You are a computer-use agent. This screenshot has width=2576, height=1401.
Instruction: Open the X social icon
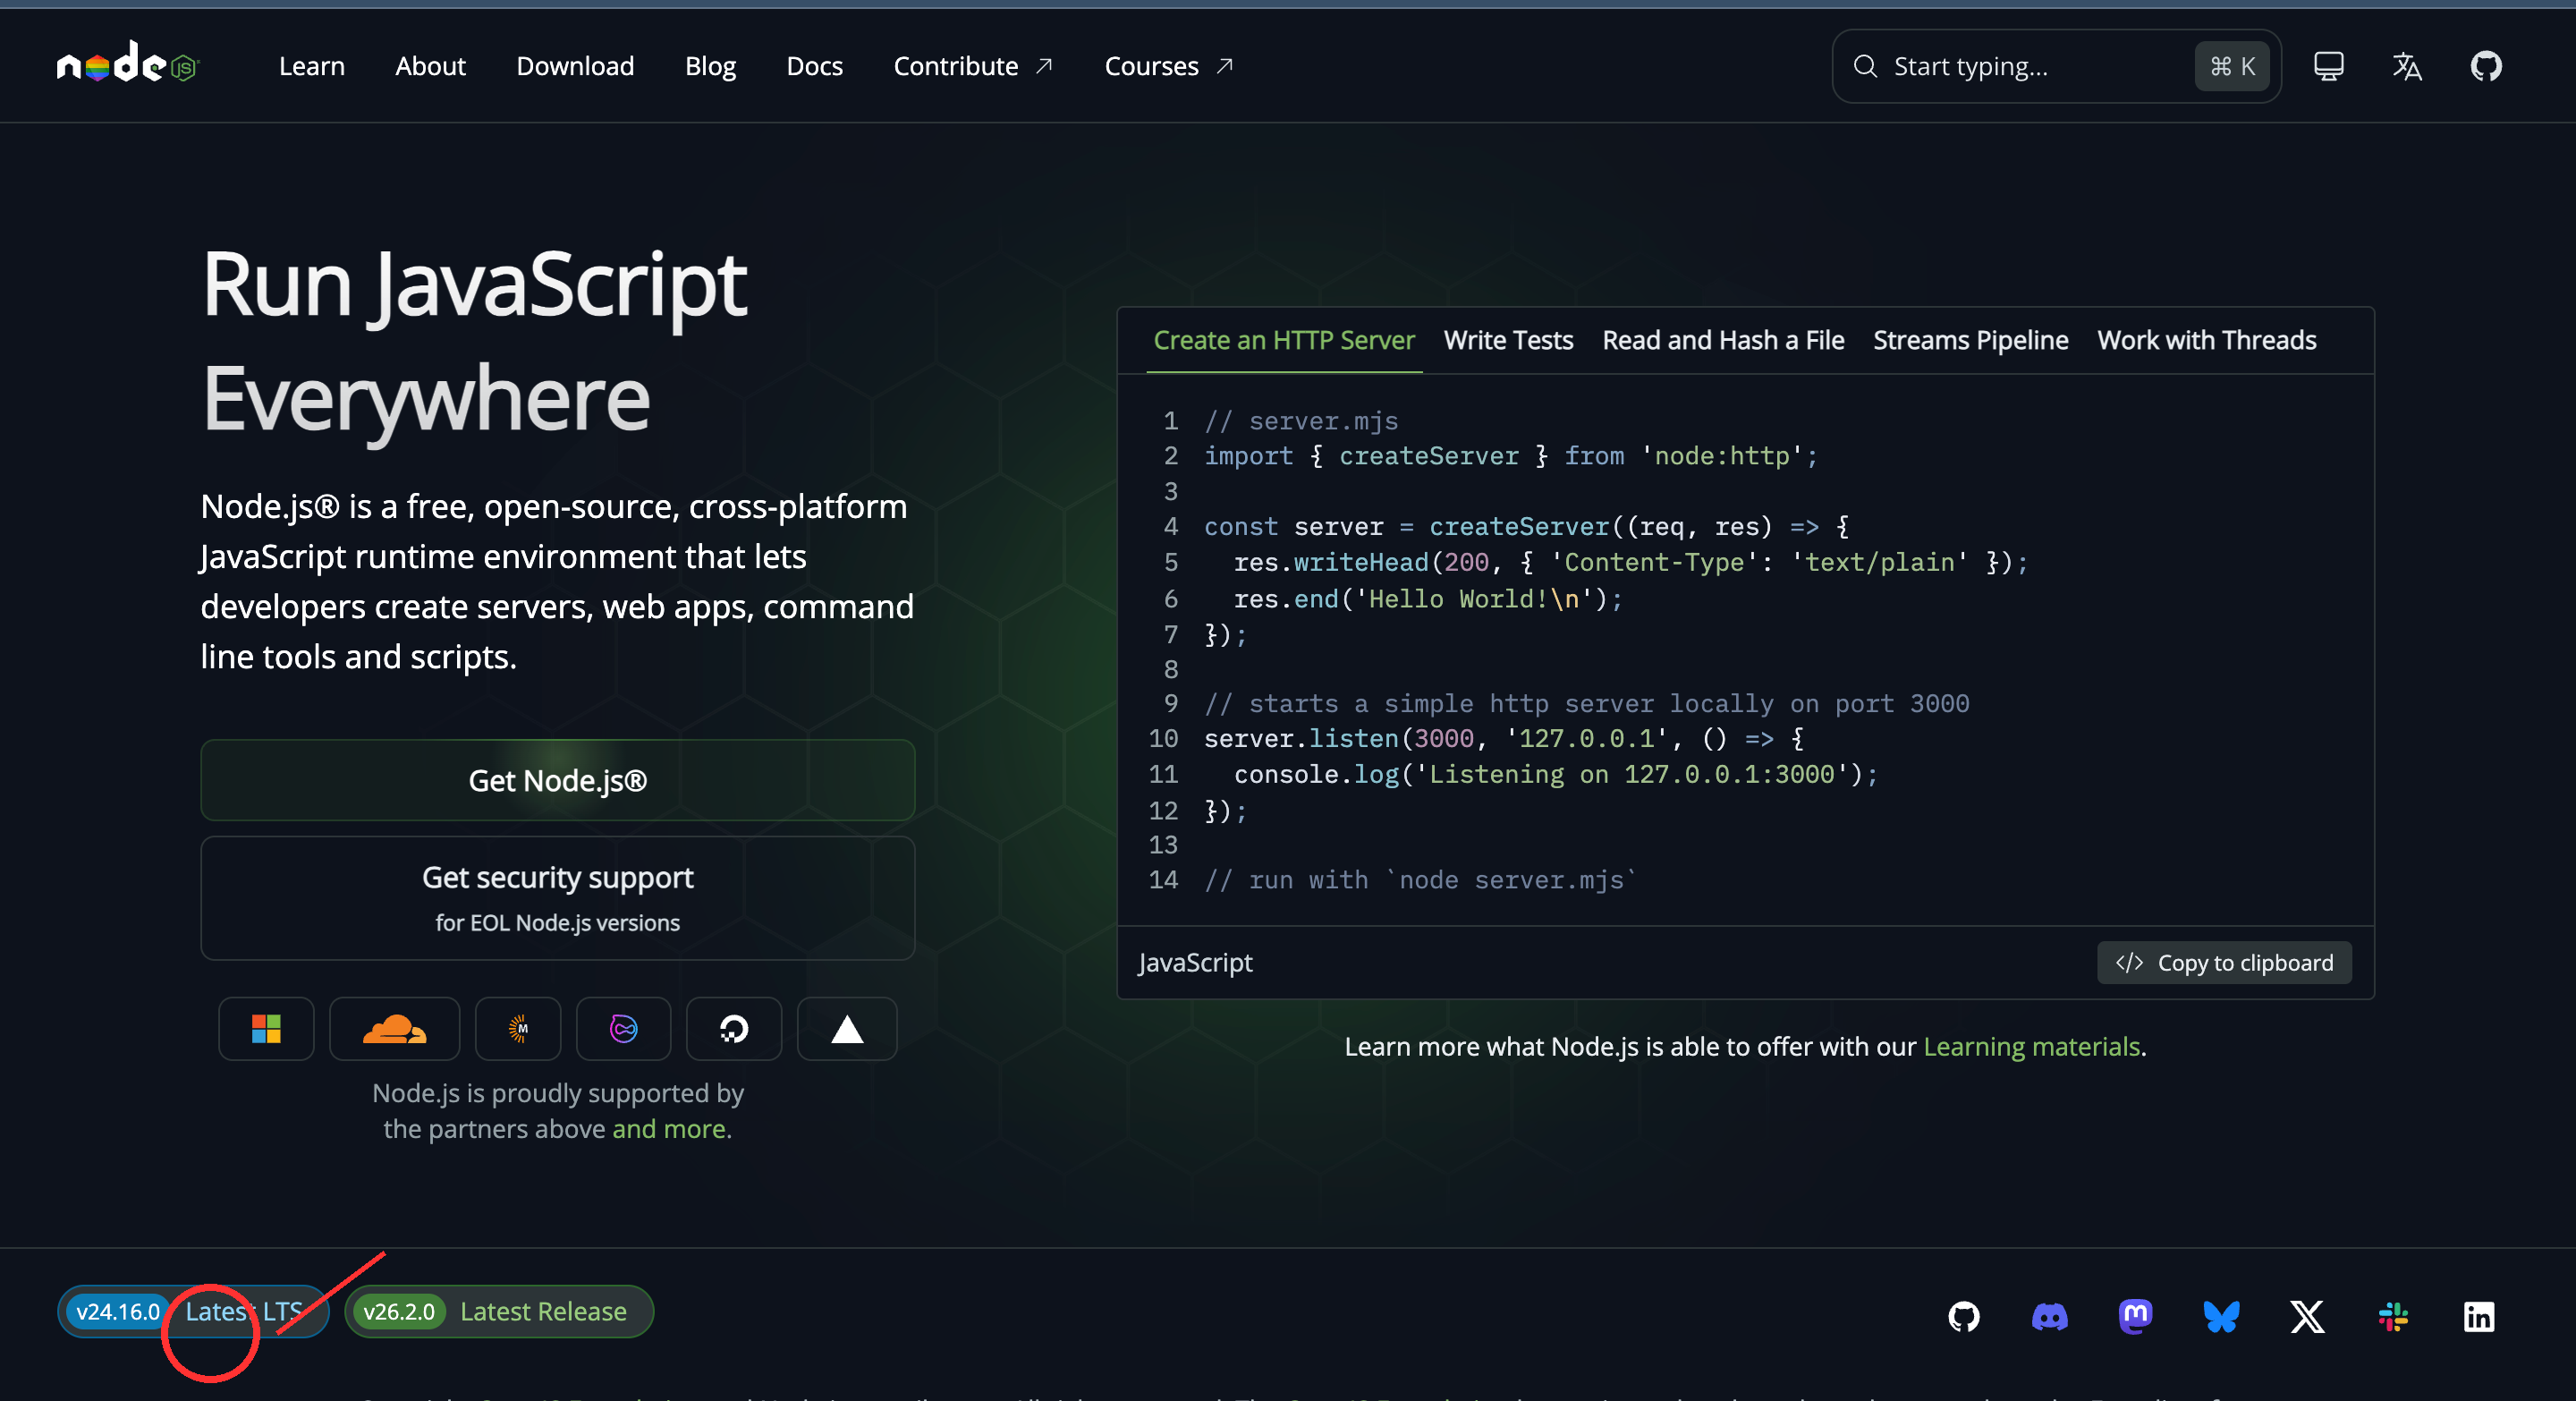(x=2307, y=1316)
